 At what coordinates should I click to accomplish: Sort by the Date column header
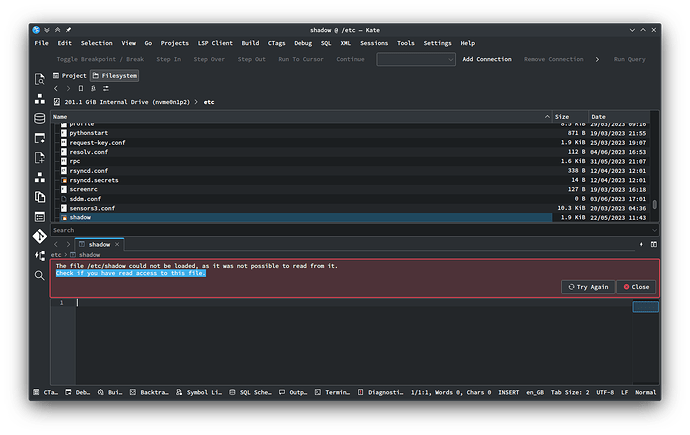click(x=619, y=117)
